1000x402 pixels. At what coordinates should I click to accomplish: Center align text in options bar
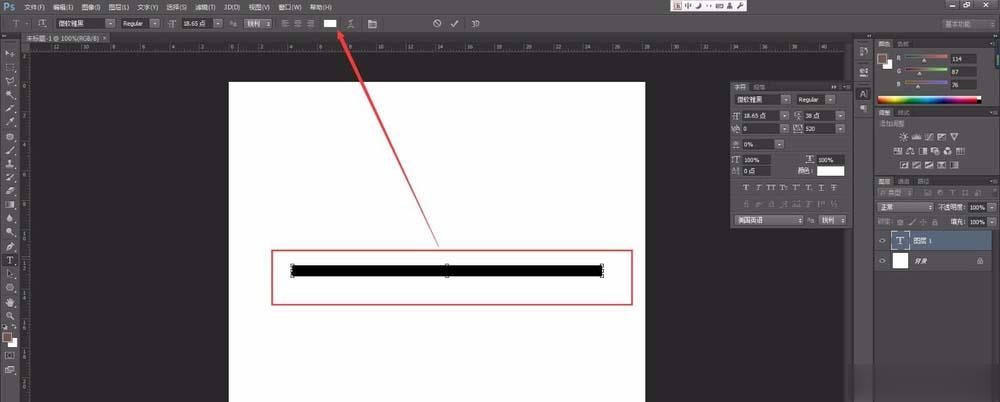pos(298,23)
